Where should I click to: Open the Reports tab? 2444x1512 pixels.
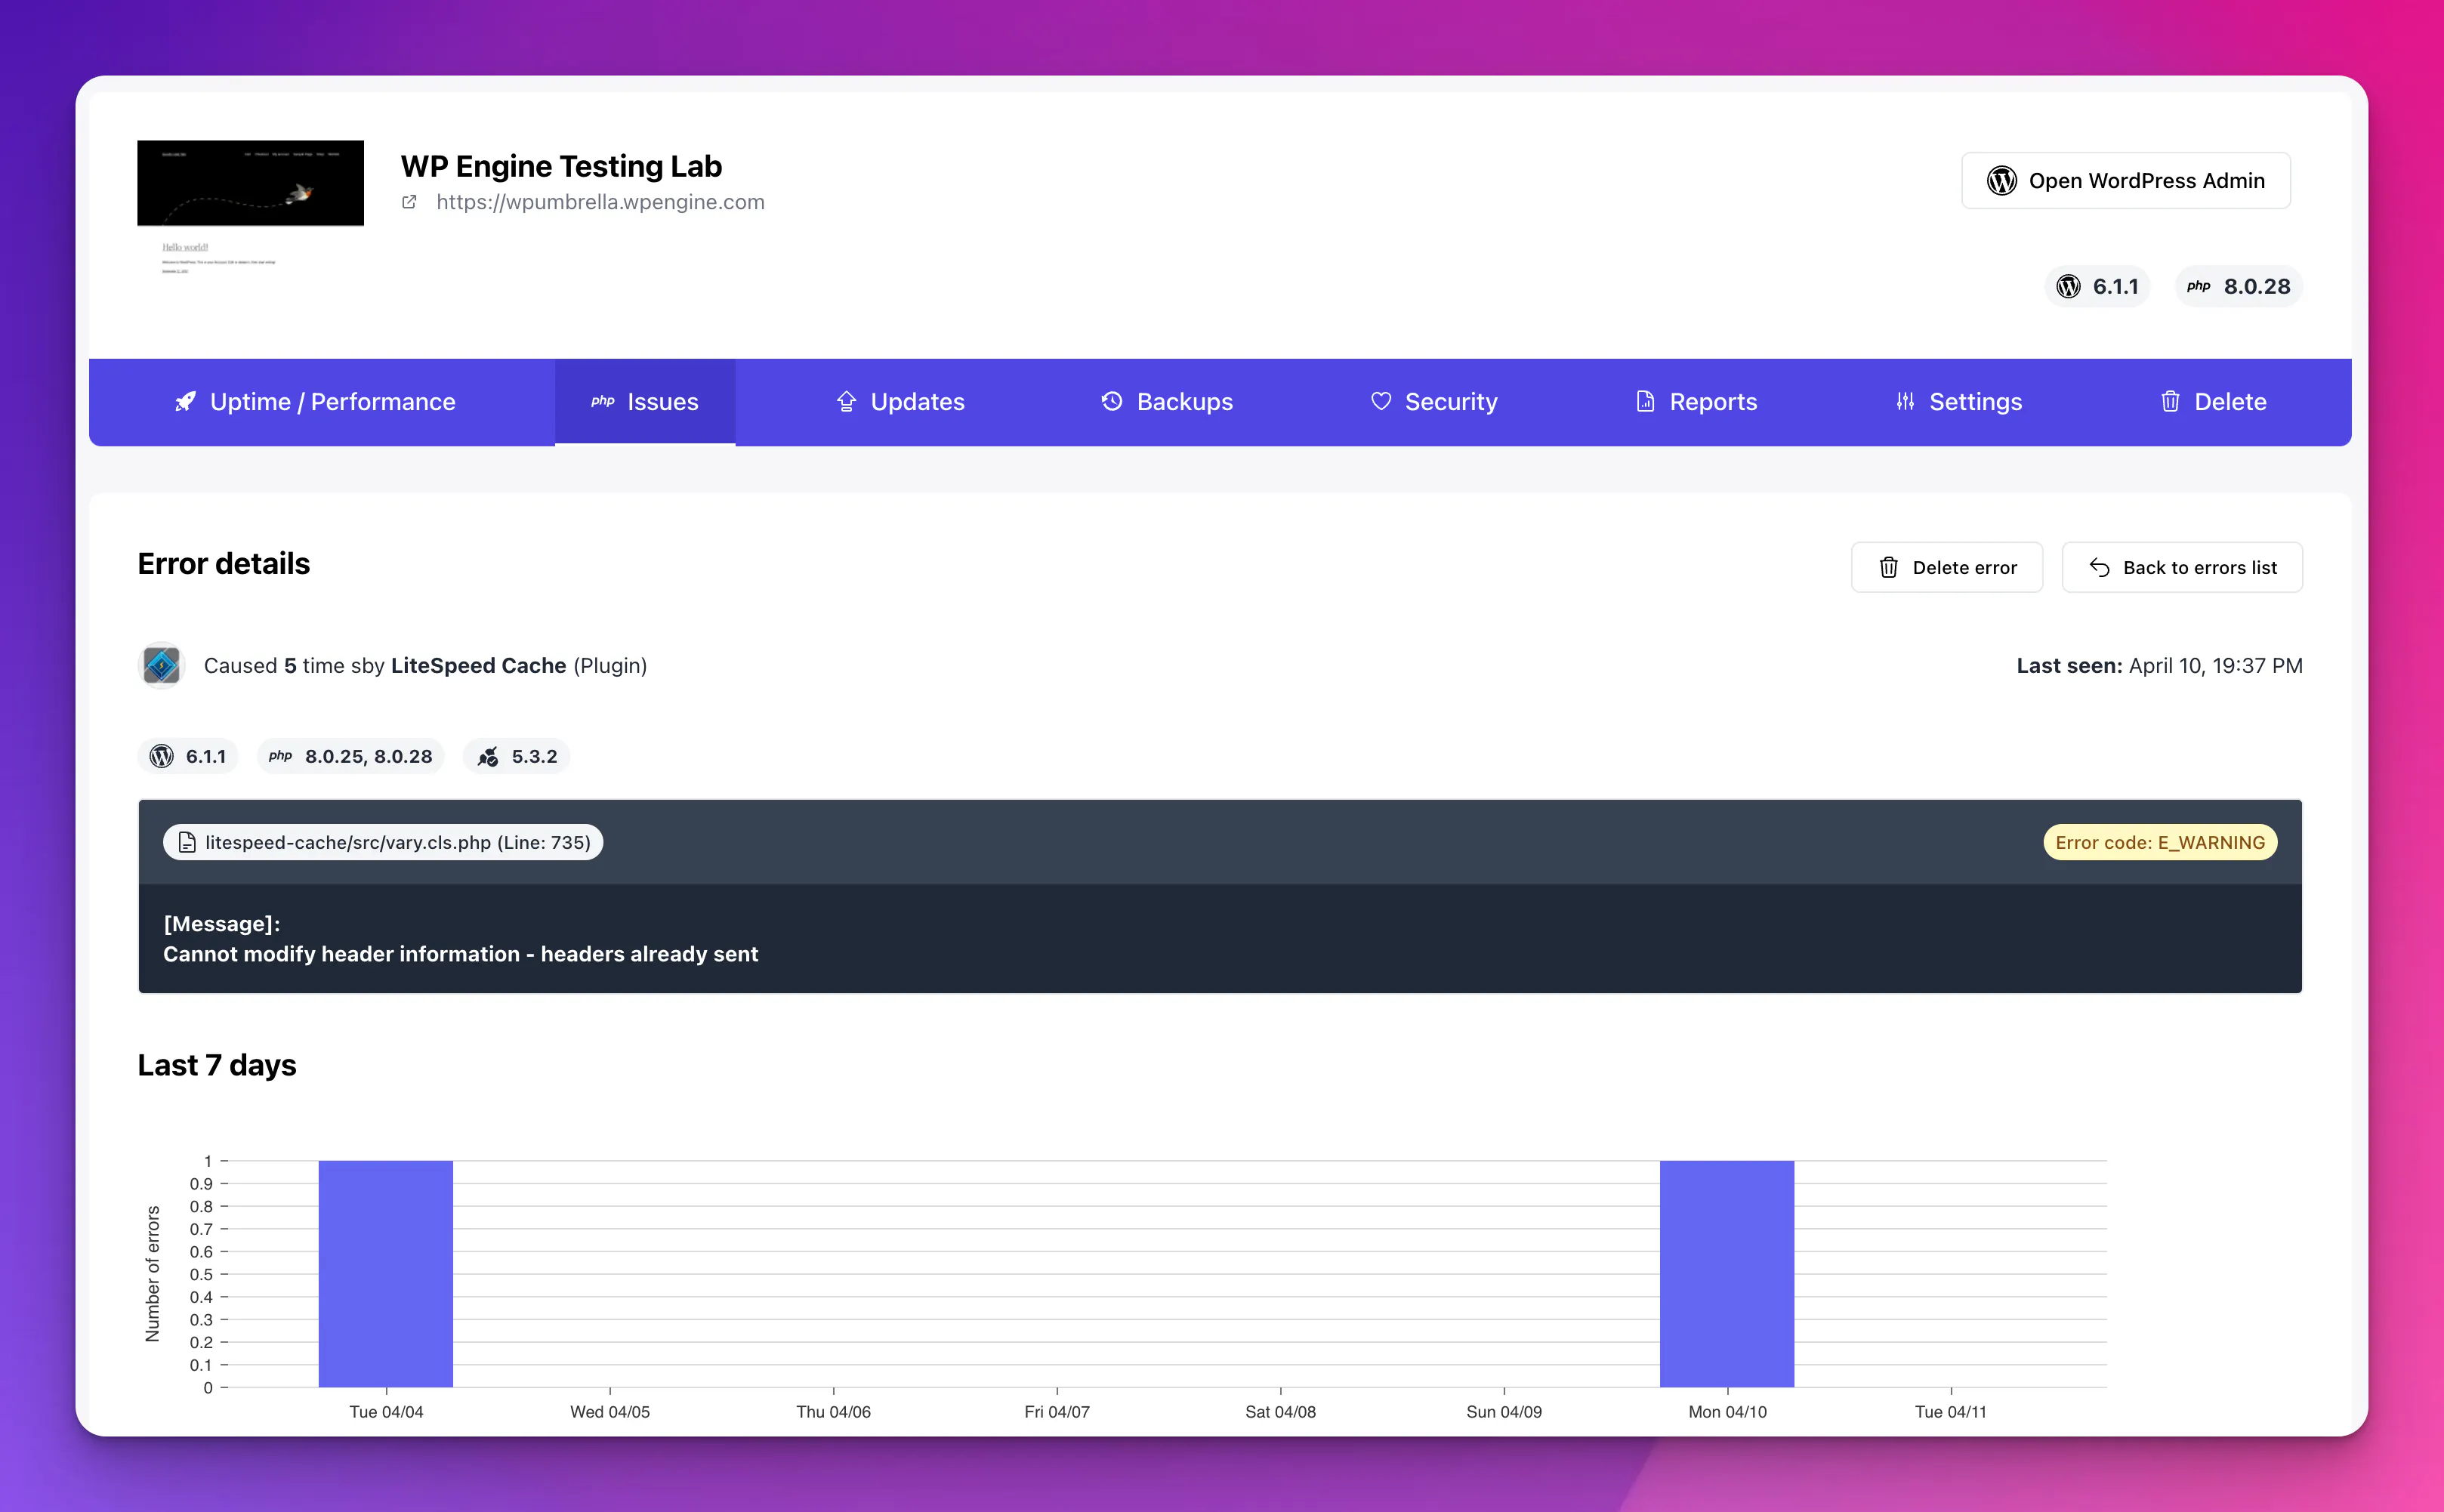(x=1696, y=402)
